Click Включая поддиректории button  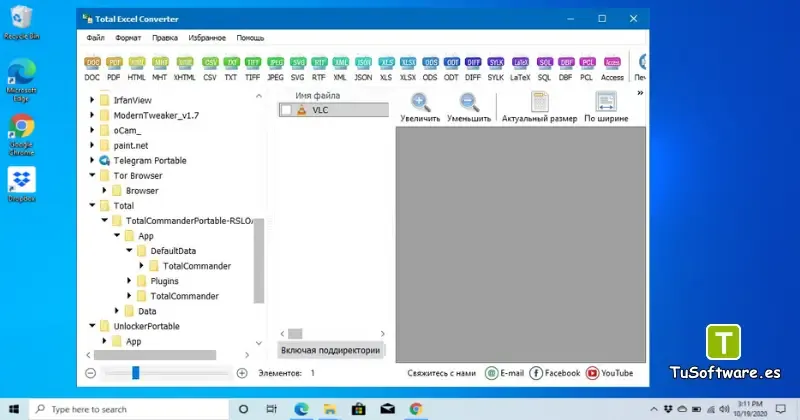click(330, 351)
